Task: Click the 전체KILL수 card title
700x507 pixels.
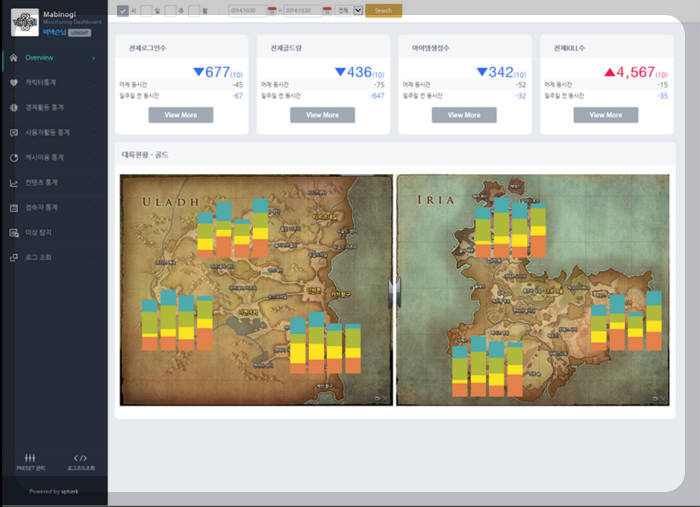Action: [569, 48]
